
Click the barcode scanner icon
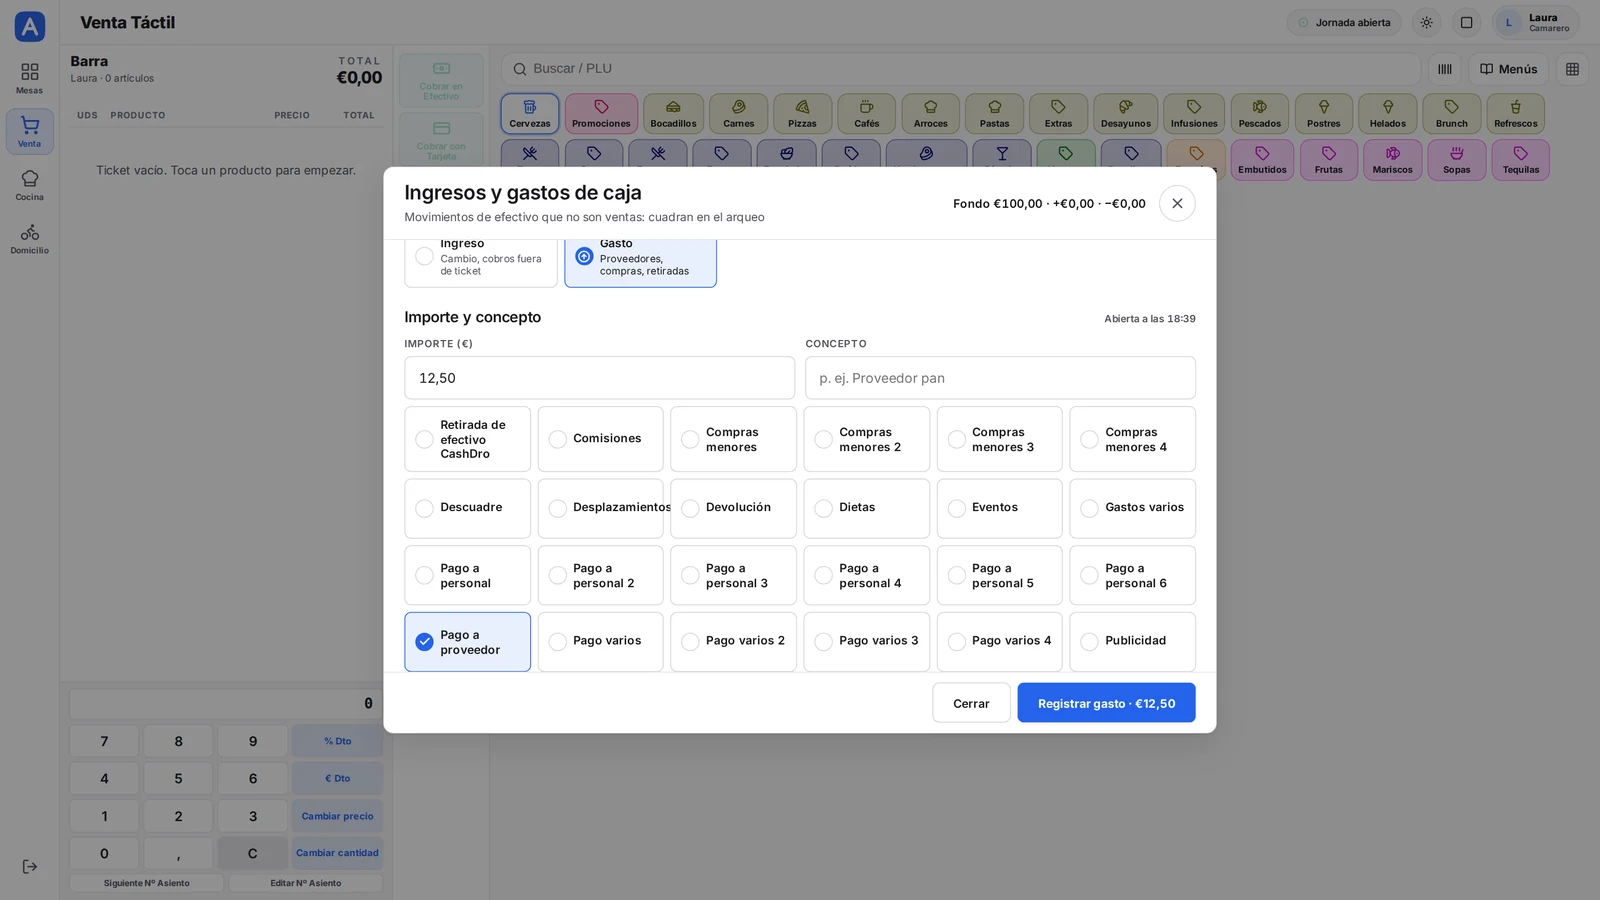(1444, 69)
